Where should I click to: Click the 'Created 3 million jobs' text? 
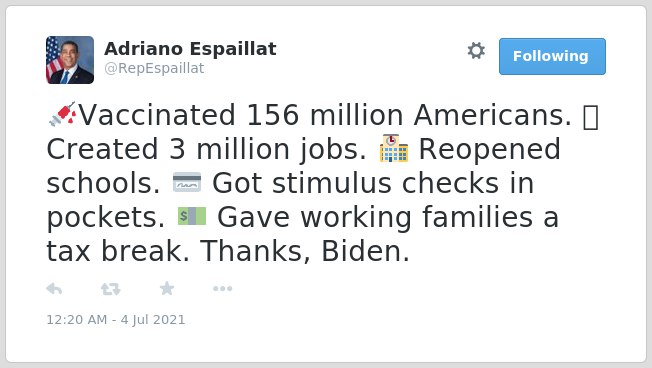(206, 150)
